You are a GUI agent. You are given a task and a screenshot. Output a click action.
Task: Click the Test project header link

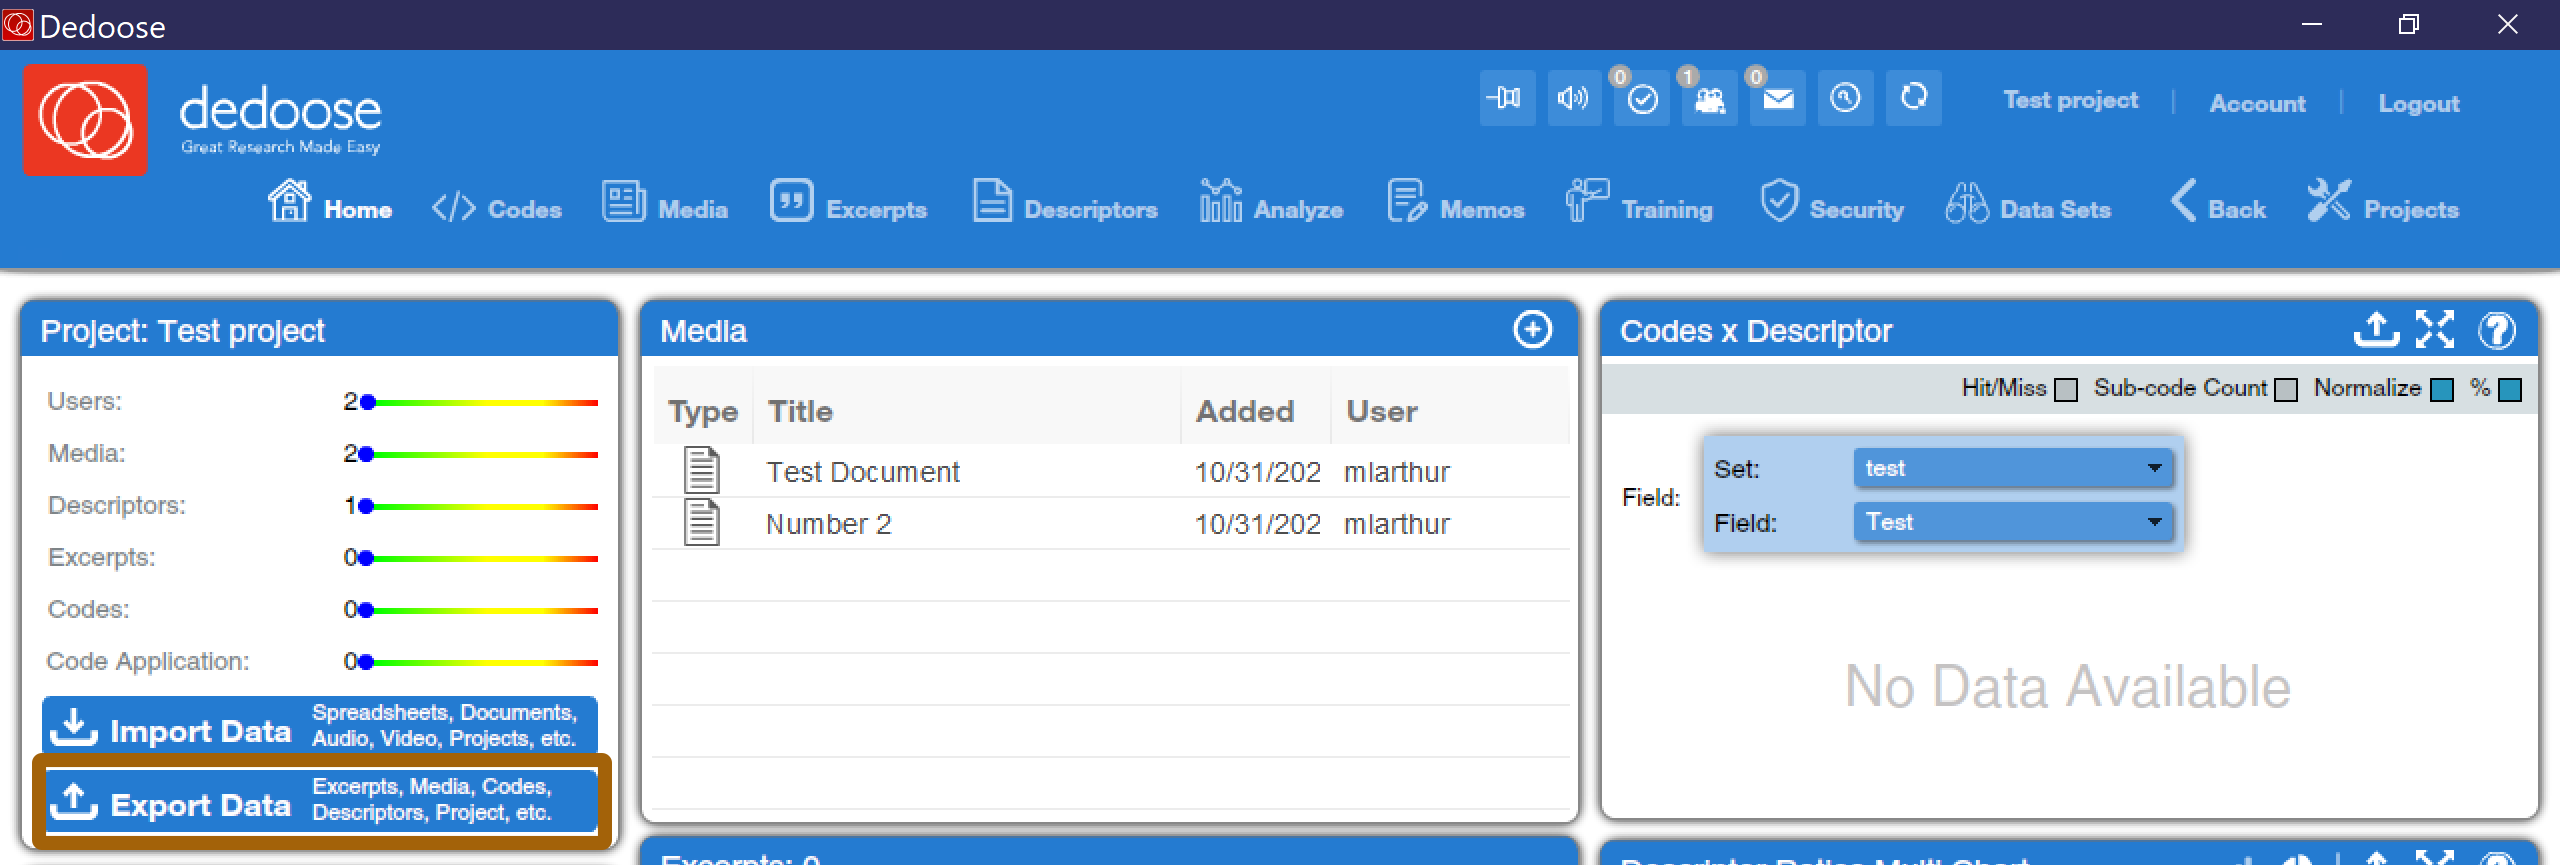[x=2070, y=100]
